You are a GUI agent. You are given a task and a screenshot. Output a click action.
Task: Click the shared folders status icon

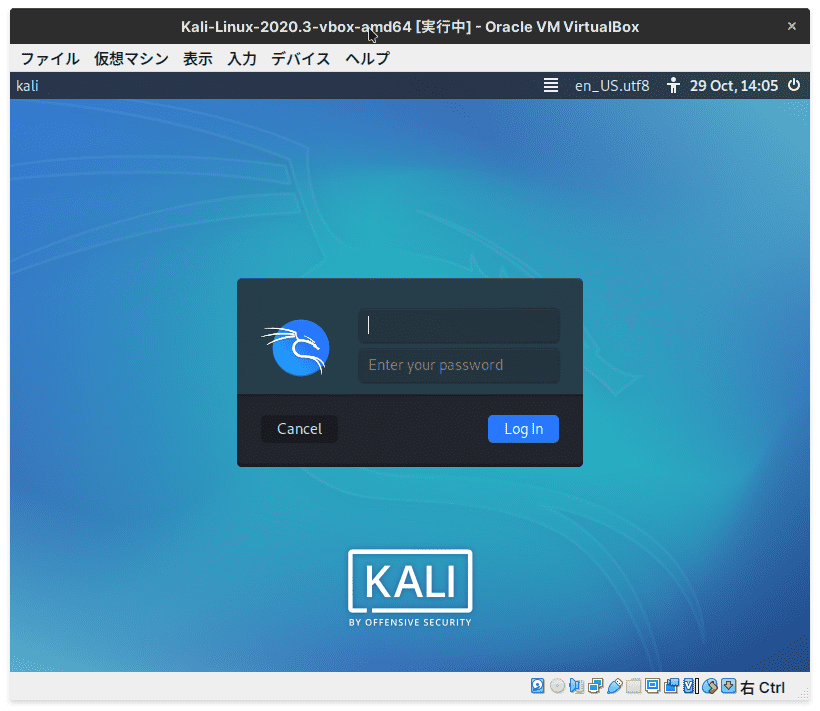point(633,686)
